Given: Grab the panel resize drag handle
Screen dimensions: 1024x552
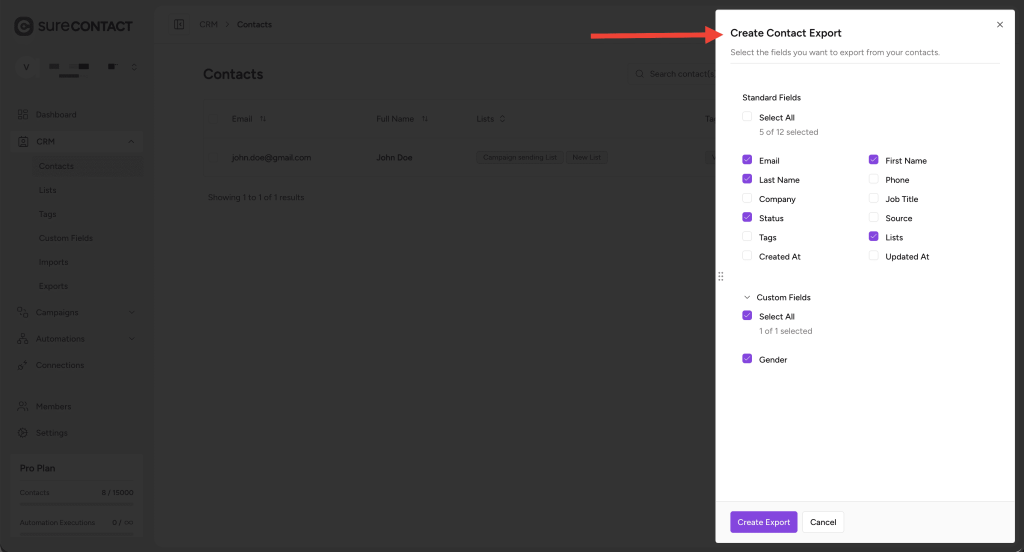Looking at the screenshot, I should (720, 276).
